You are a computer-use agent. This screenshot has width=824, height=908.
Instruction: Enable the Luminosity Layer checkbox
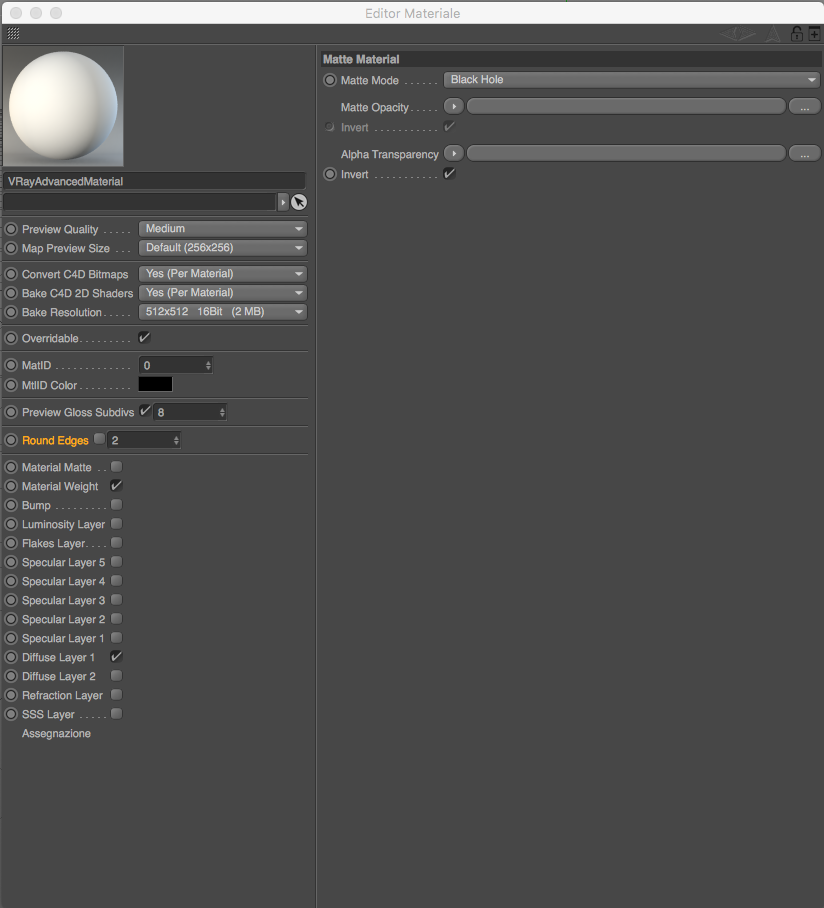click(x=116, y=523)
